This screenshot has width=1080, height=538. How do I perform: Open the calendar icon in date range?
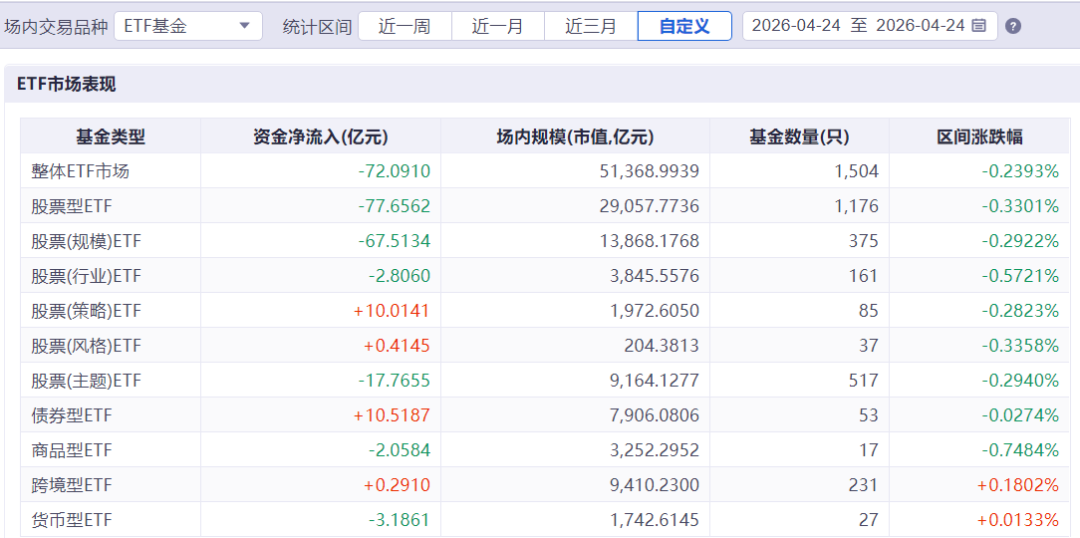[978, 26]
